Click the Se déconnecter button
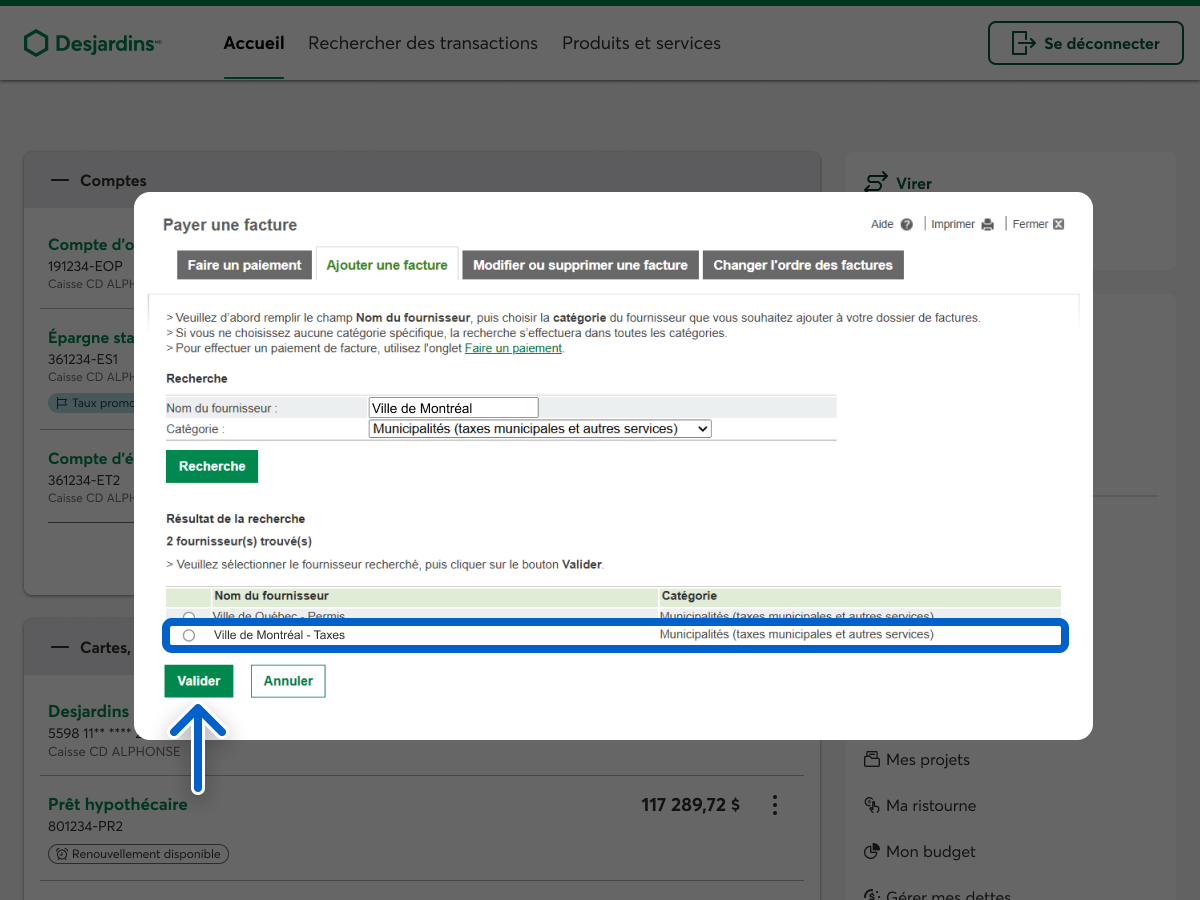The height and width of the screenshot is (900, 1200). (1086, 43)
